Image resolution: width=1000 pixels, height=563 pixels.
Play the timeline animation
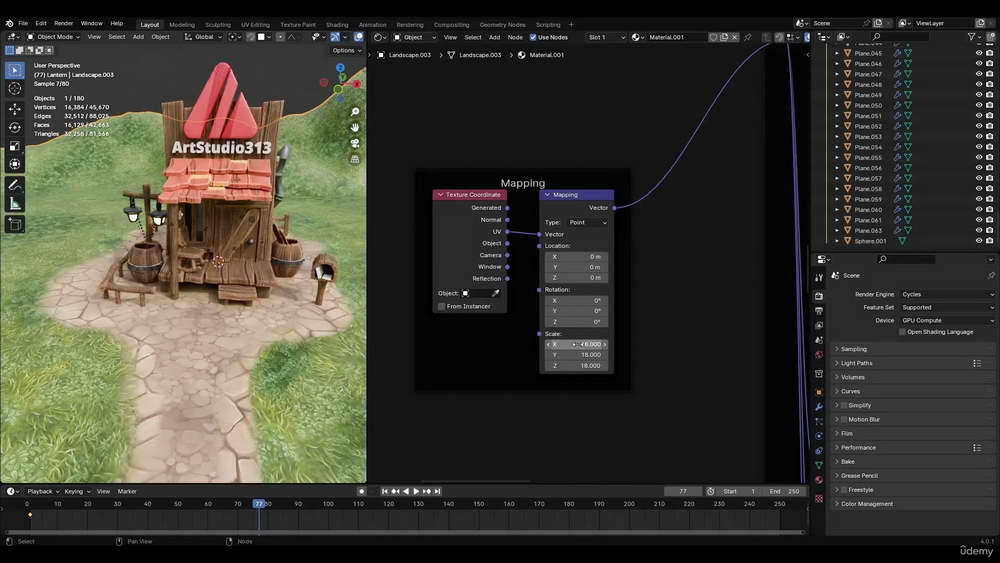(x=416, y=492)
